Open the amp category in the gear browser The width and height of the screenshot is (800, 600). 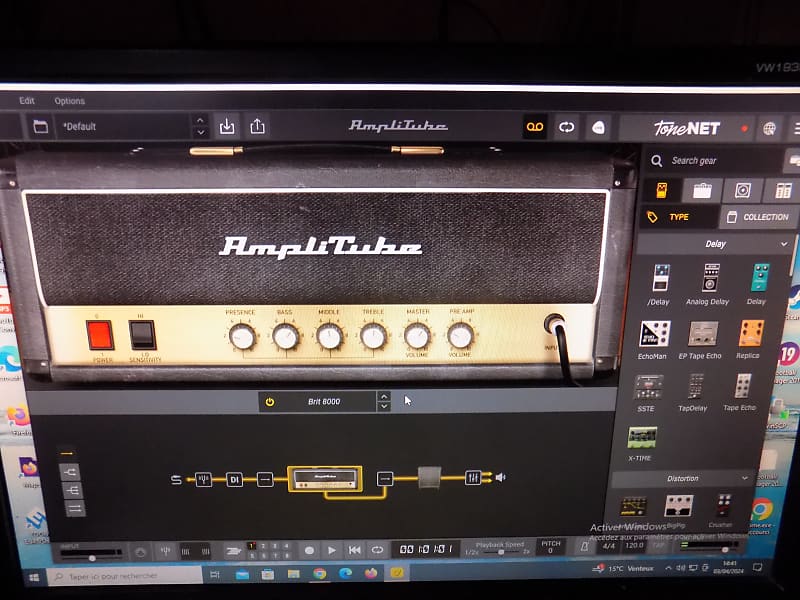point(703,187)
